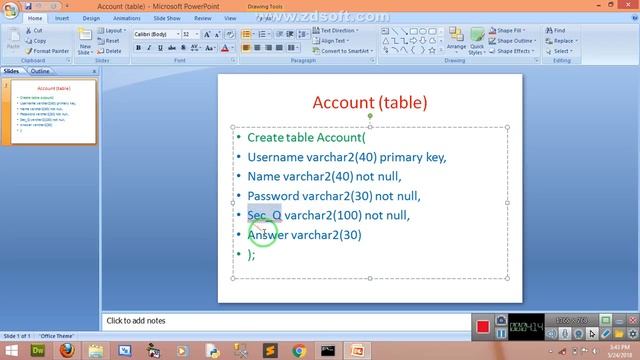
Task: Click the notes field
Action: click(286, 321)
